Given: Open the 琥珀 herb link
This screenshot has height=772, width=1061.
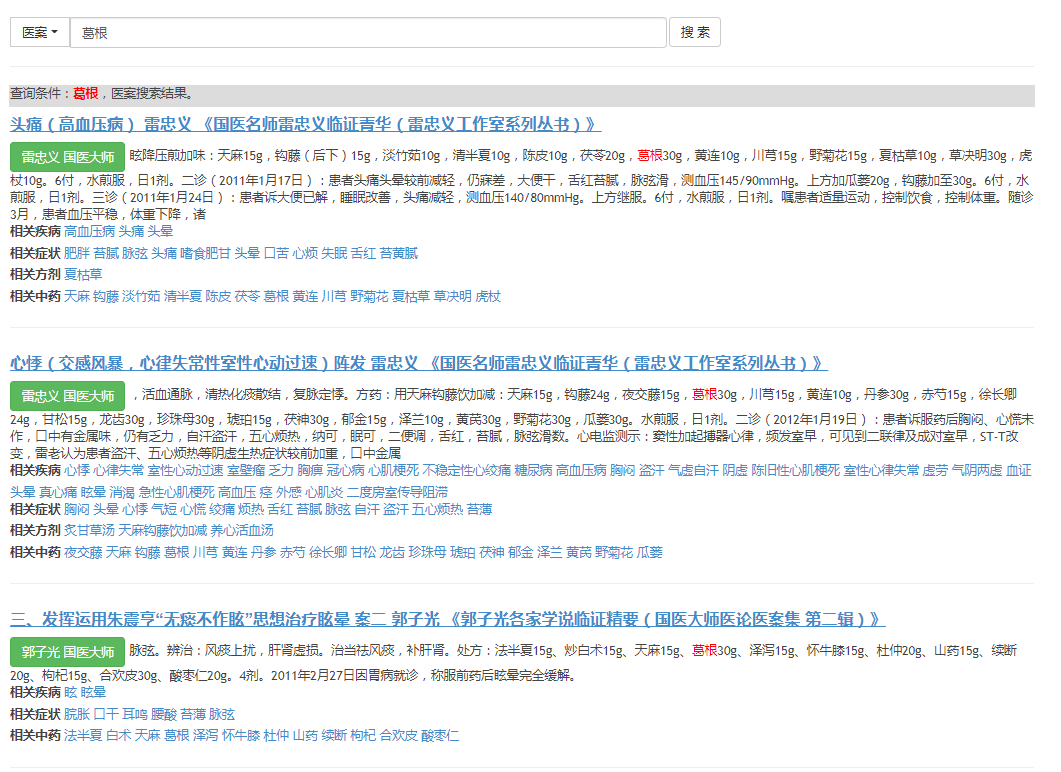Looking at the screenshot, I should pos(463,553).
